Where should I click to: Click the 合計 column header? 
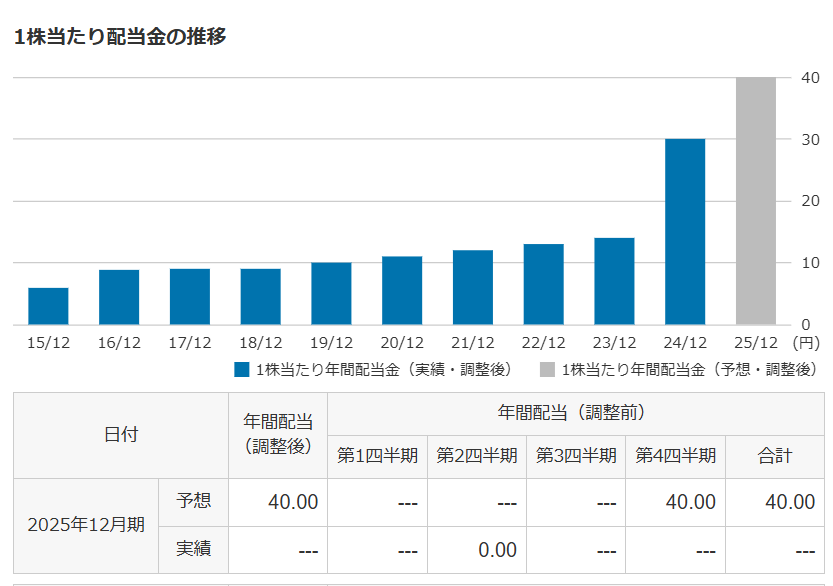[775, 456]
